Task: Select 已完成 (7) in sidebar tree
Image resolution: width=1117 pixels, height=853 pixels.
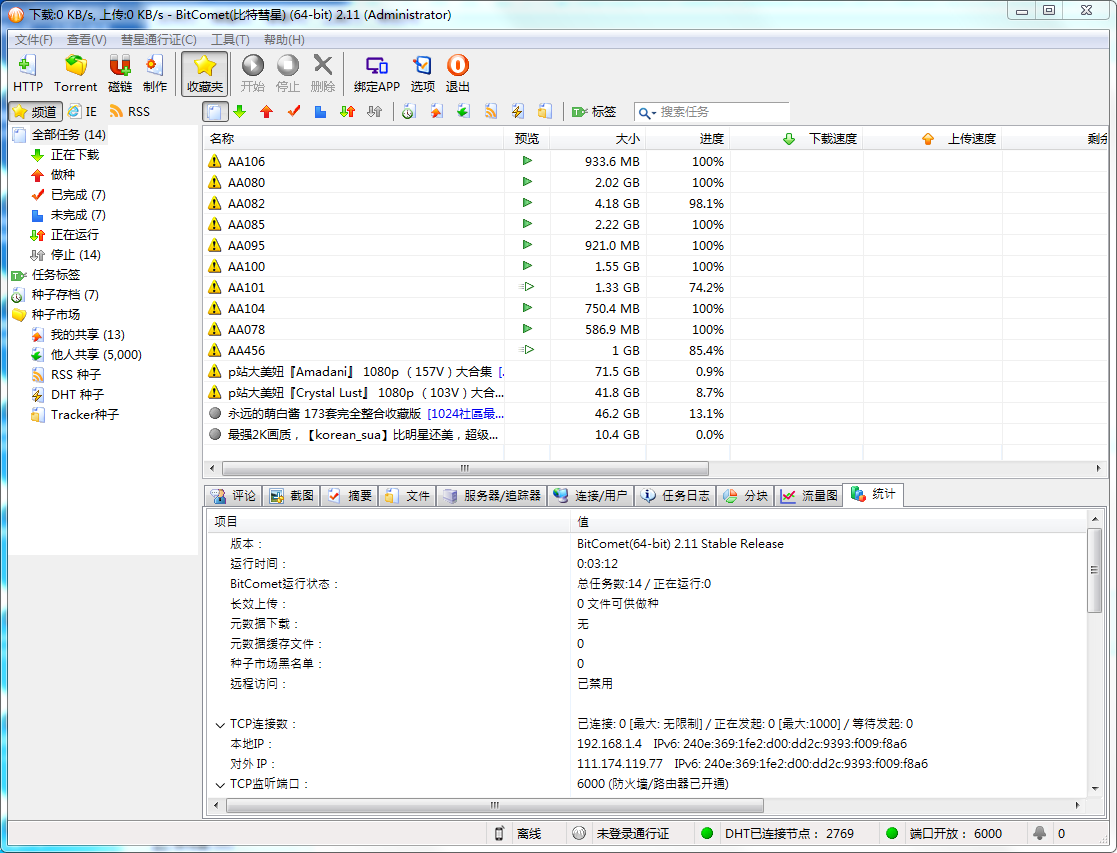Action: tap(78, 195)
